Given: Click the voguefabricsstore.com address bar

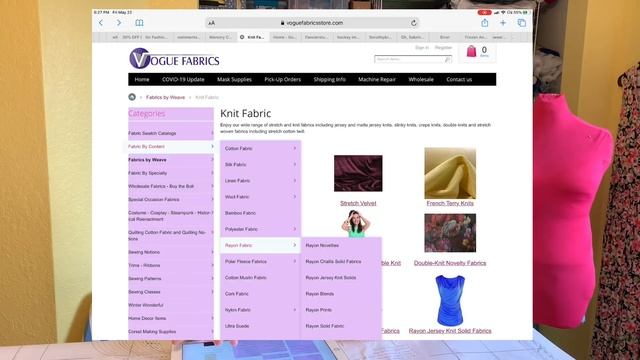Looking at the screenshot, I should (312, 23).
